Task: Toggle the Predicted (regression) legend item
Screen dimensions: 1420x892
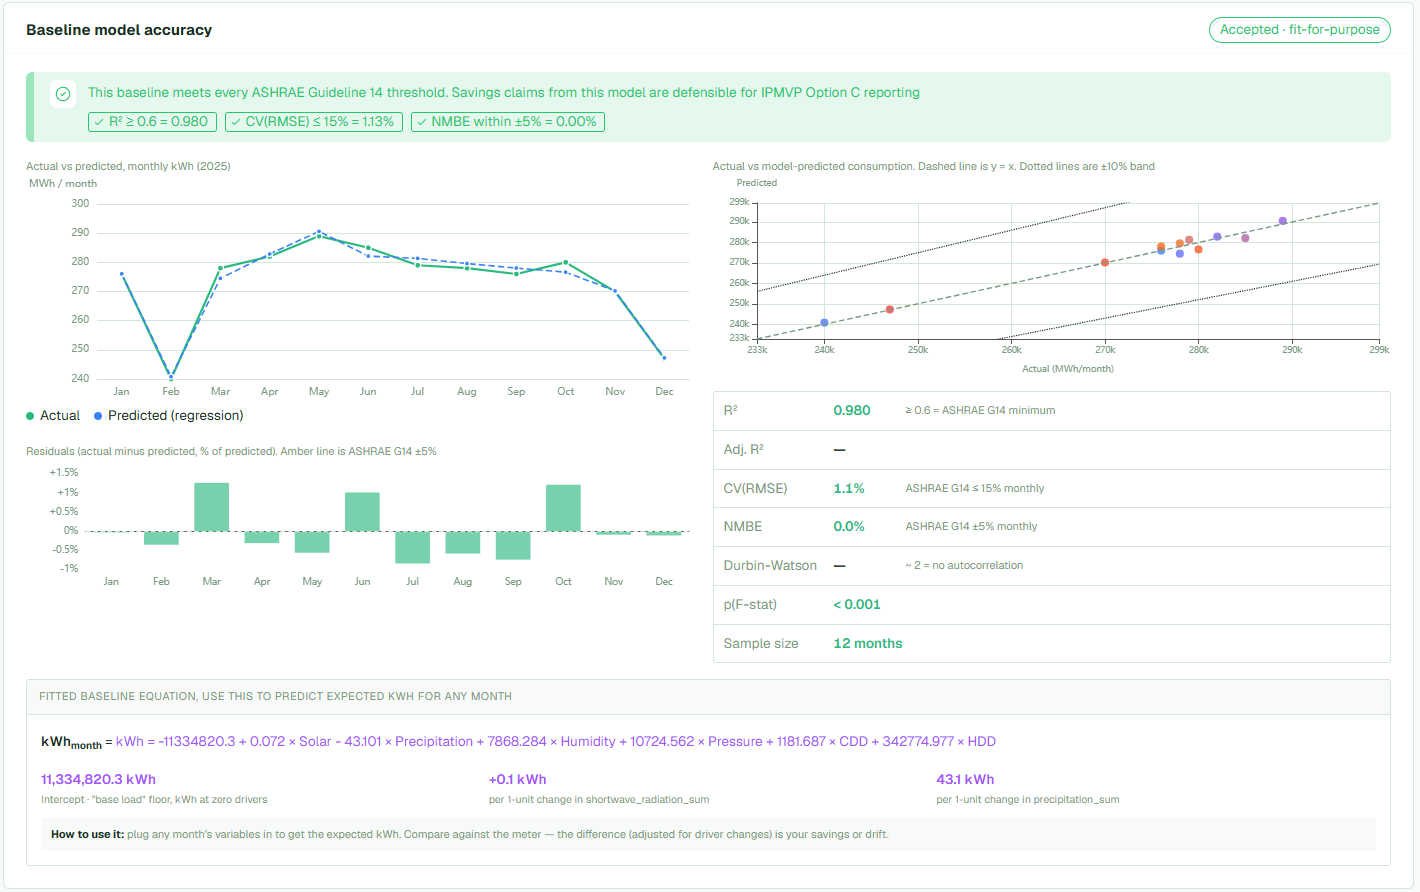Action: click(168, 416)
